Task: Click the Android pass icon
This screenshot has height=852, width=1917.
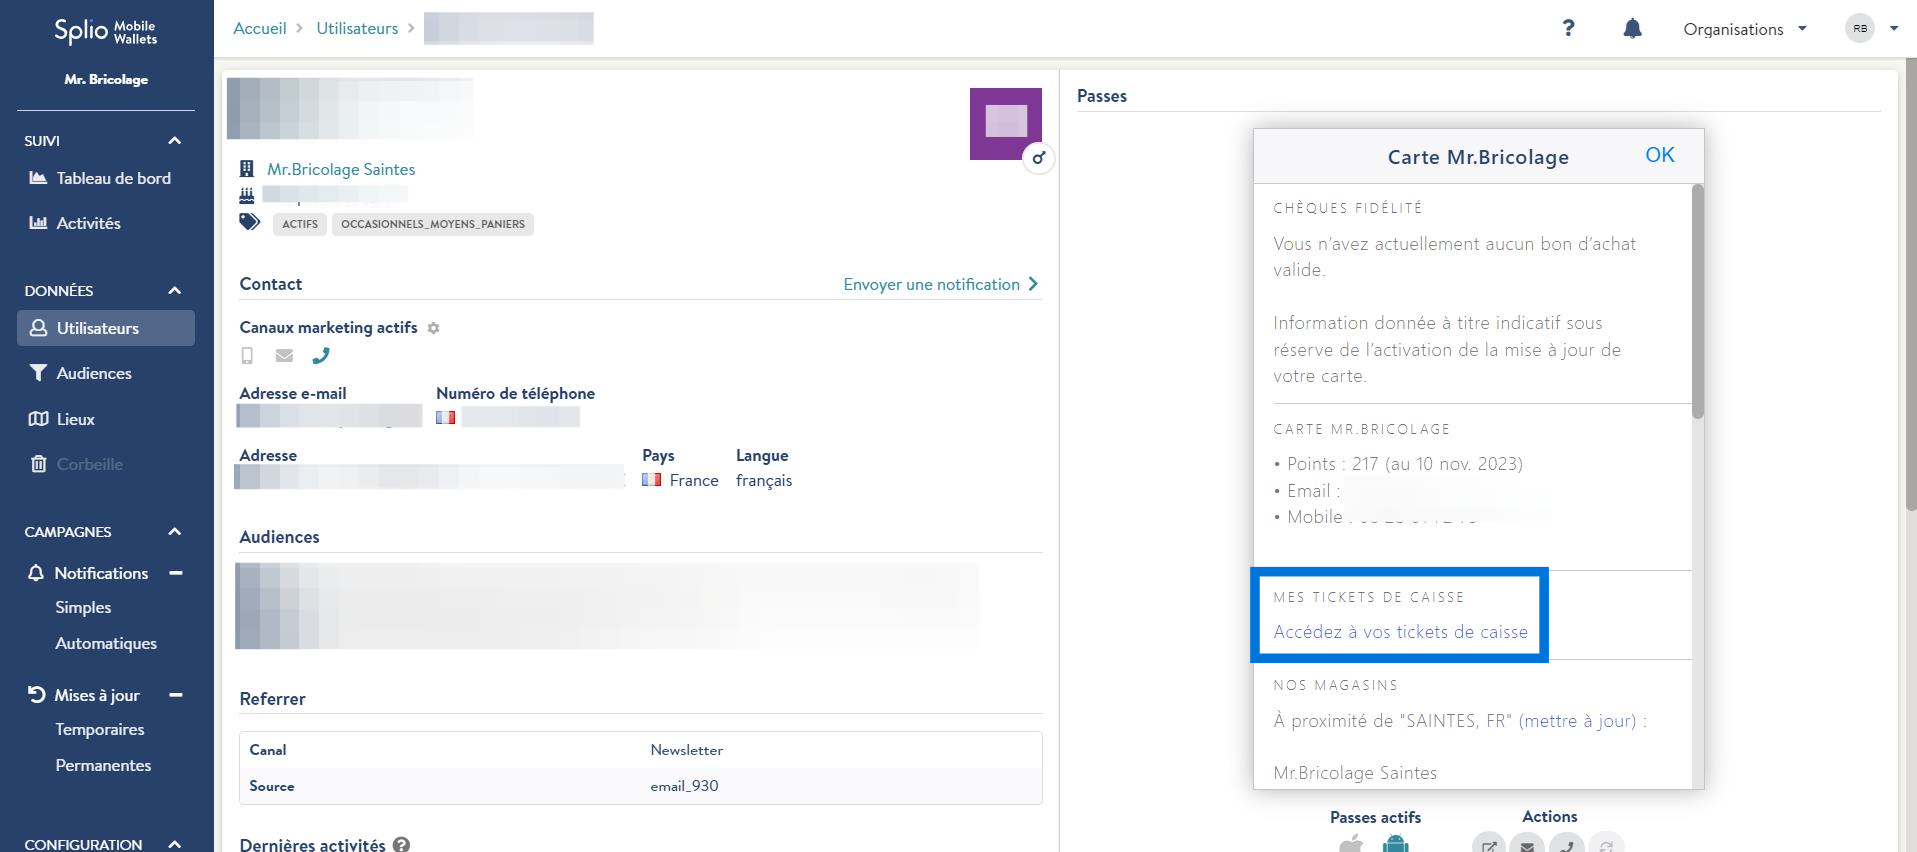Action: click(x=1395, y=843)
